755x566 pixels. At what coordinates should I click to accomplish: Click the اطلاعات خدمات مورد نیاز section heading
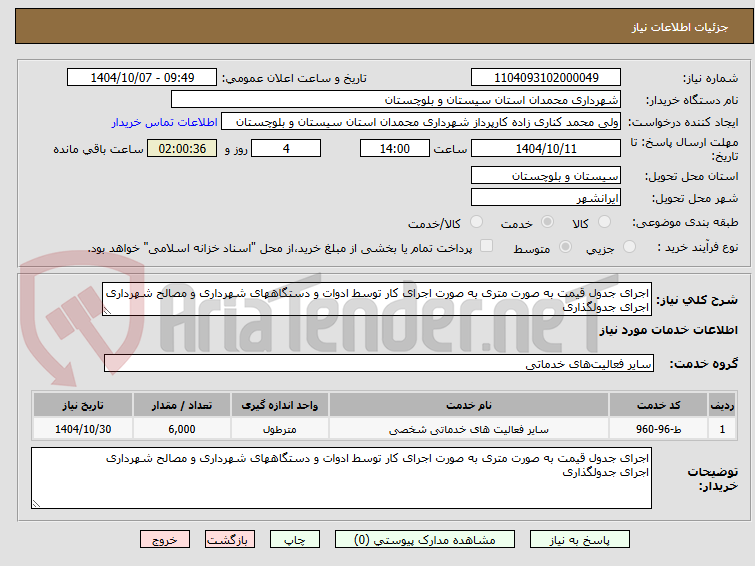(x=668, y=330)
